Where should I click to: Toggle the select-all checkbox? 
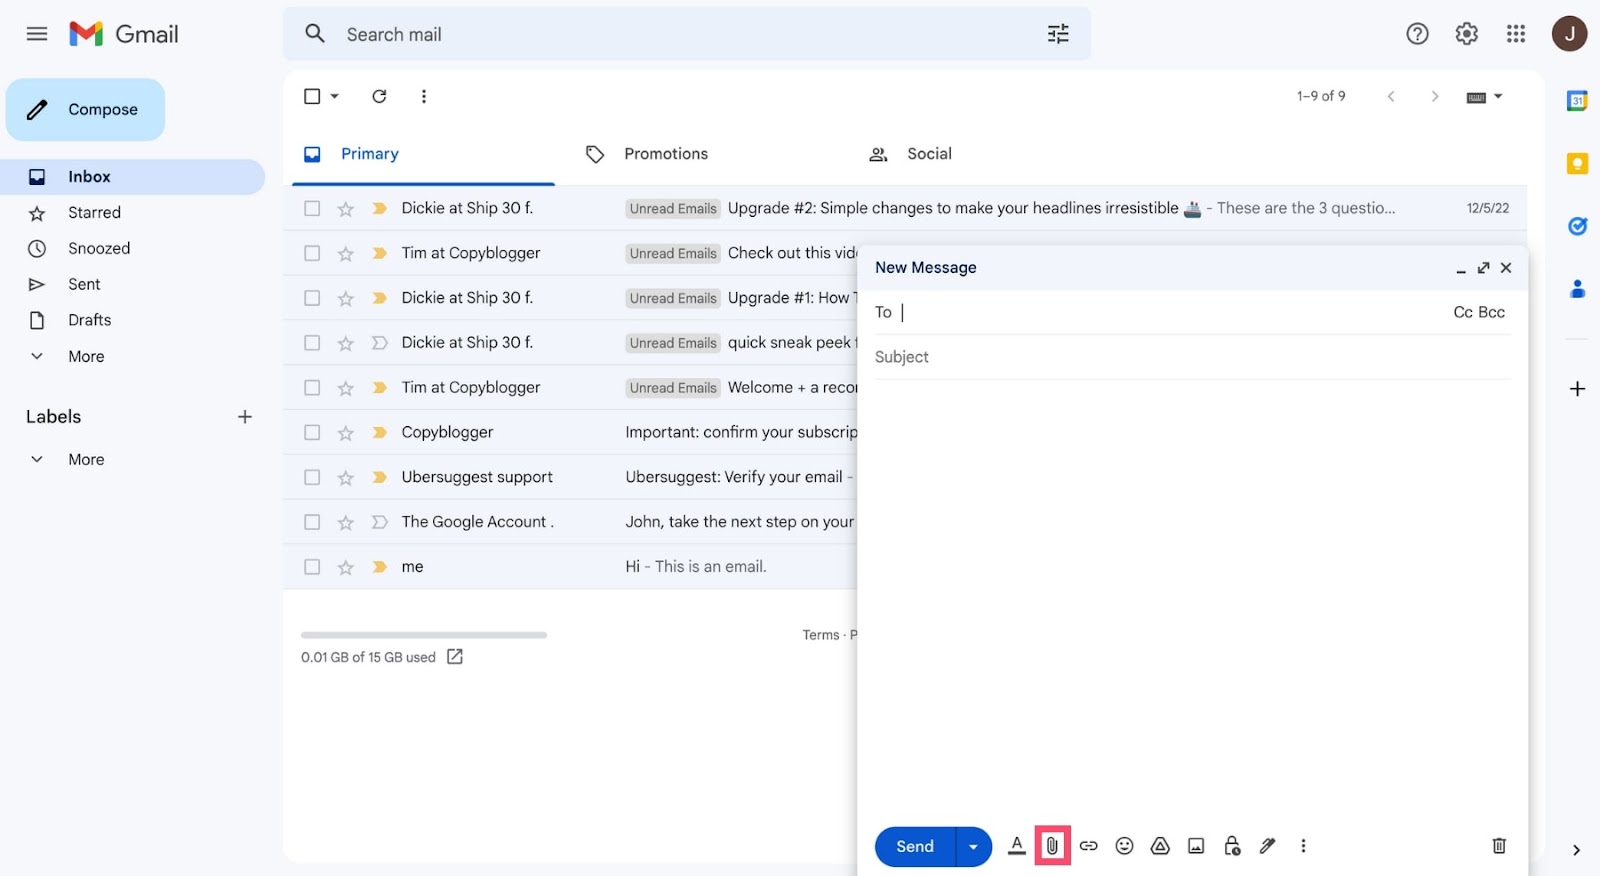tap(312, 96)
